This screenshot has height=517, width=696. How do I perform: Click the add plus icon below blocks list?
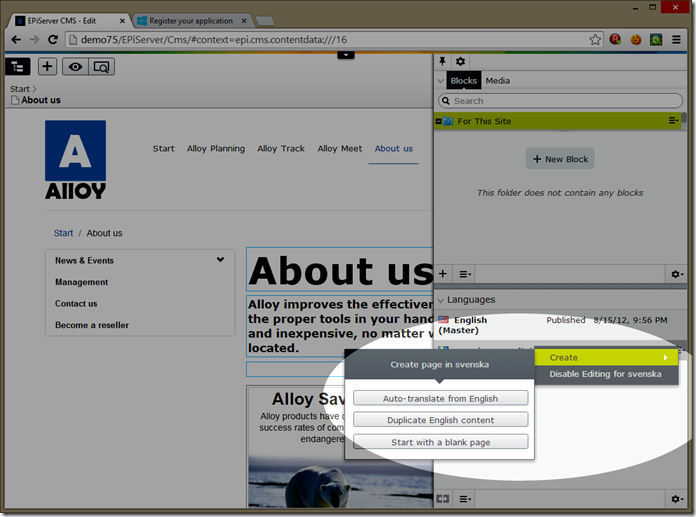tap(443, 273)
